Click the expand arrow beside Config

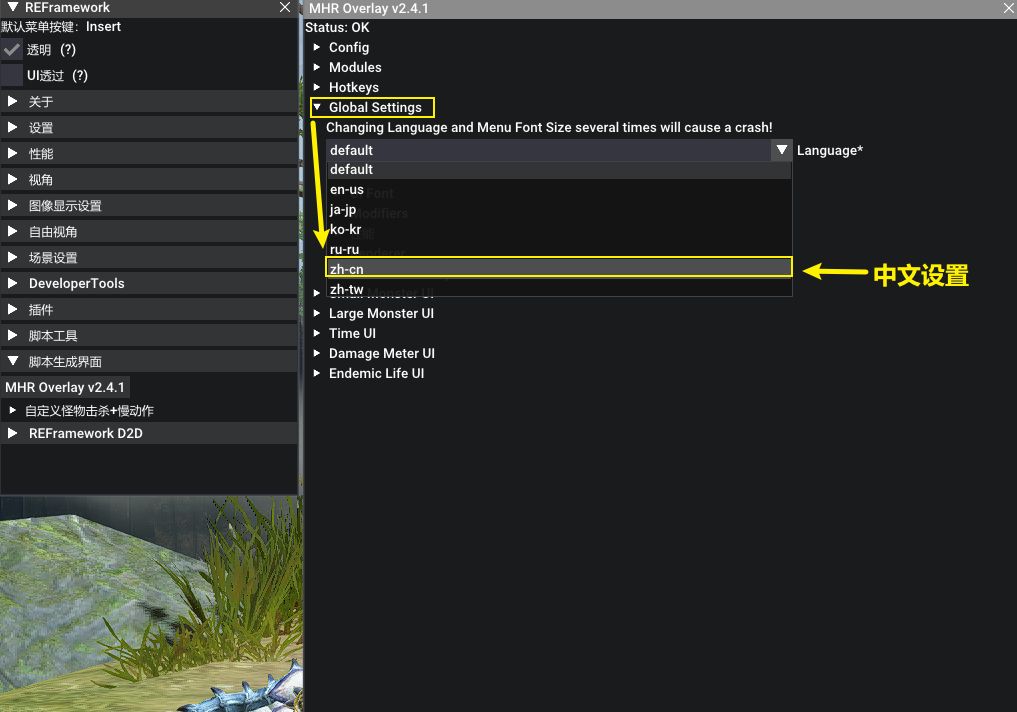point(317,47)
